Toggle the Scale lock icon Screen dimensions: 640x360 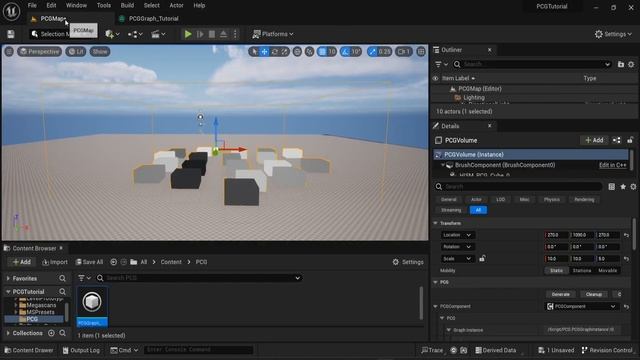click(x=482, y=259)
